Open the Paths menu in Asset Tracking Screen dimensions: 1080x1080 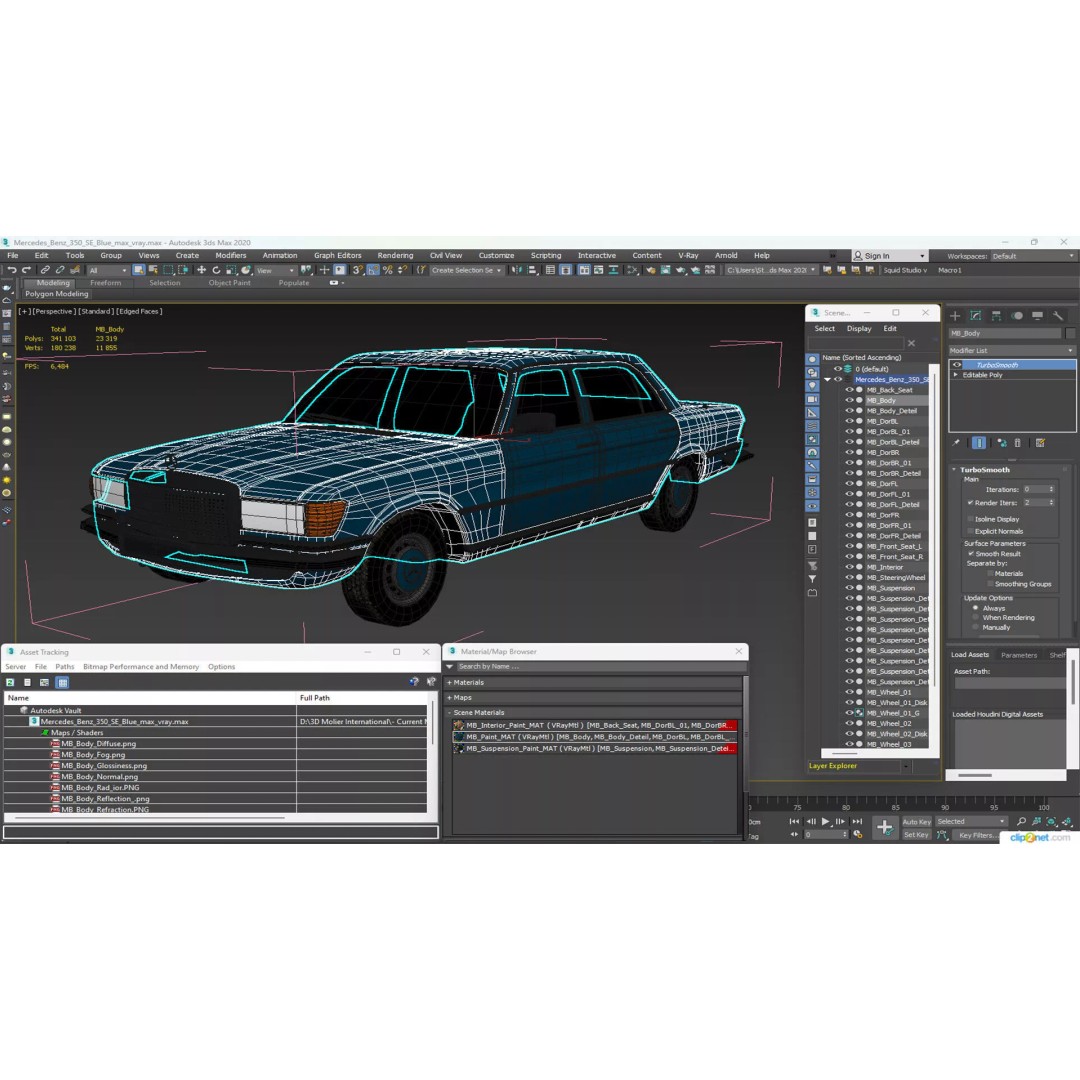(65, 667)
